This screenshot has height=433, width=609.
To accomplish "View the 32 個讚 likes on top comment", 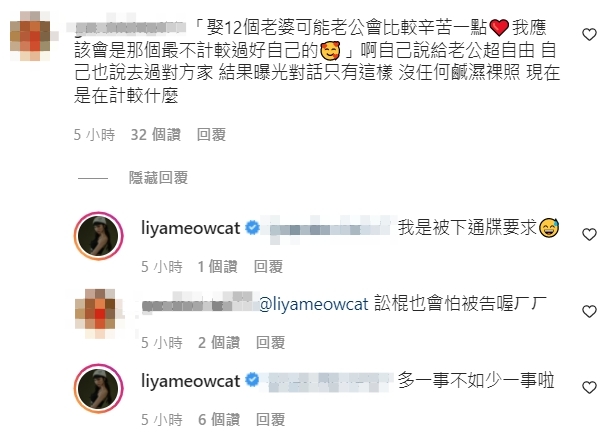I will click(156, 135).
